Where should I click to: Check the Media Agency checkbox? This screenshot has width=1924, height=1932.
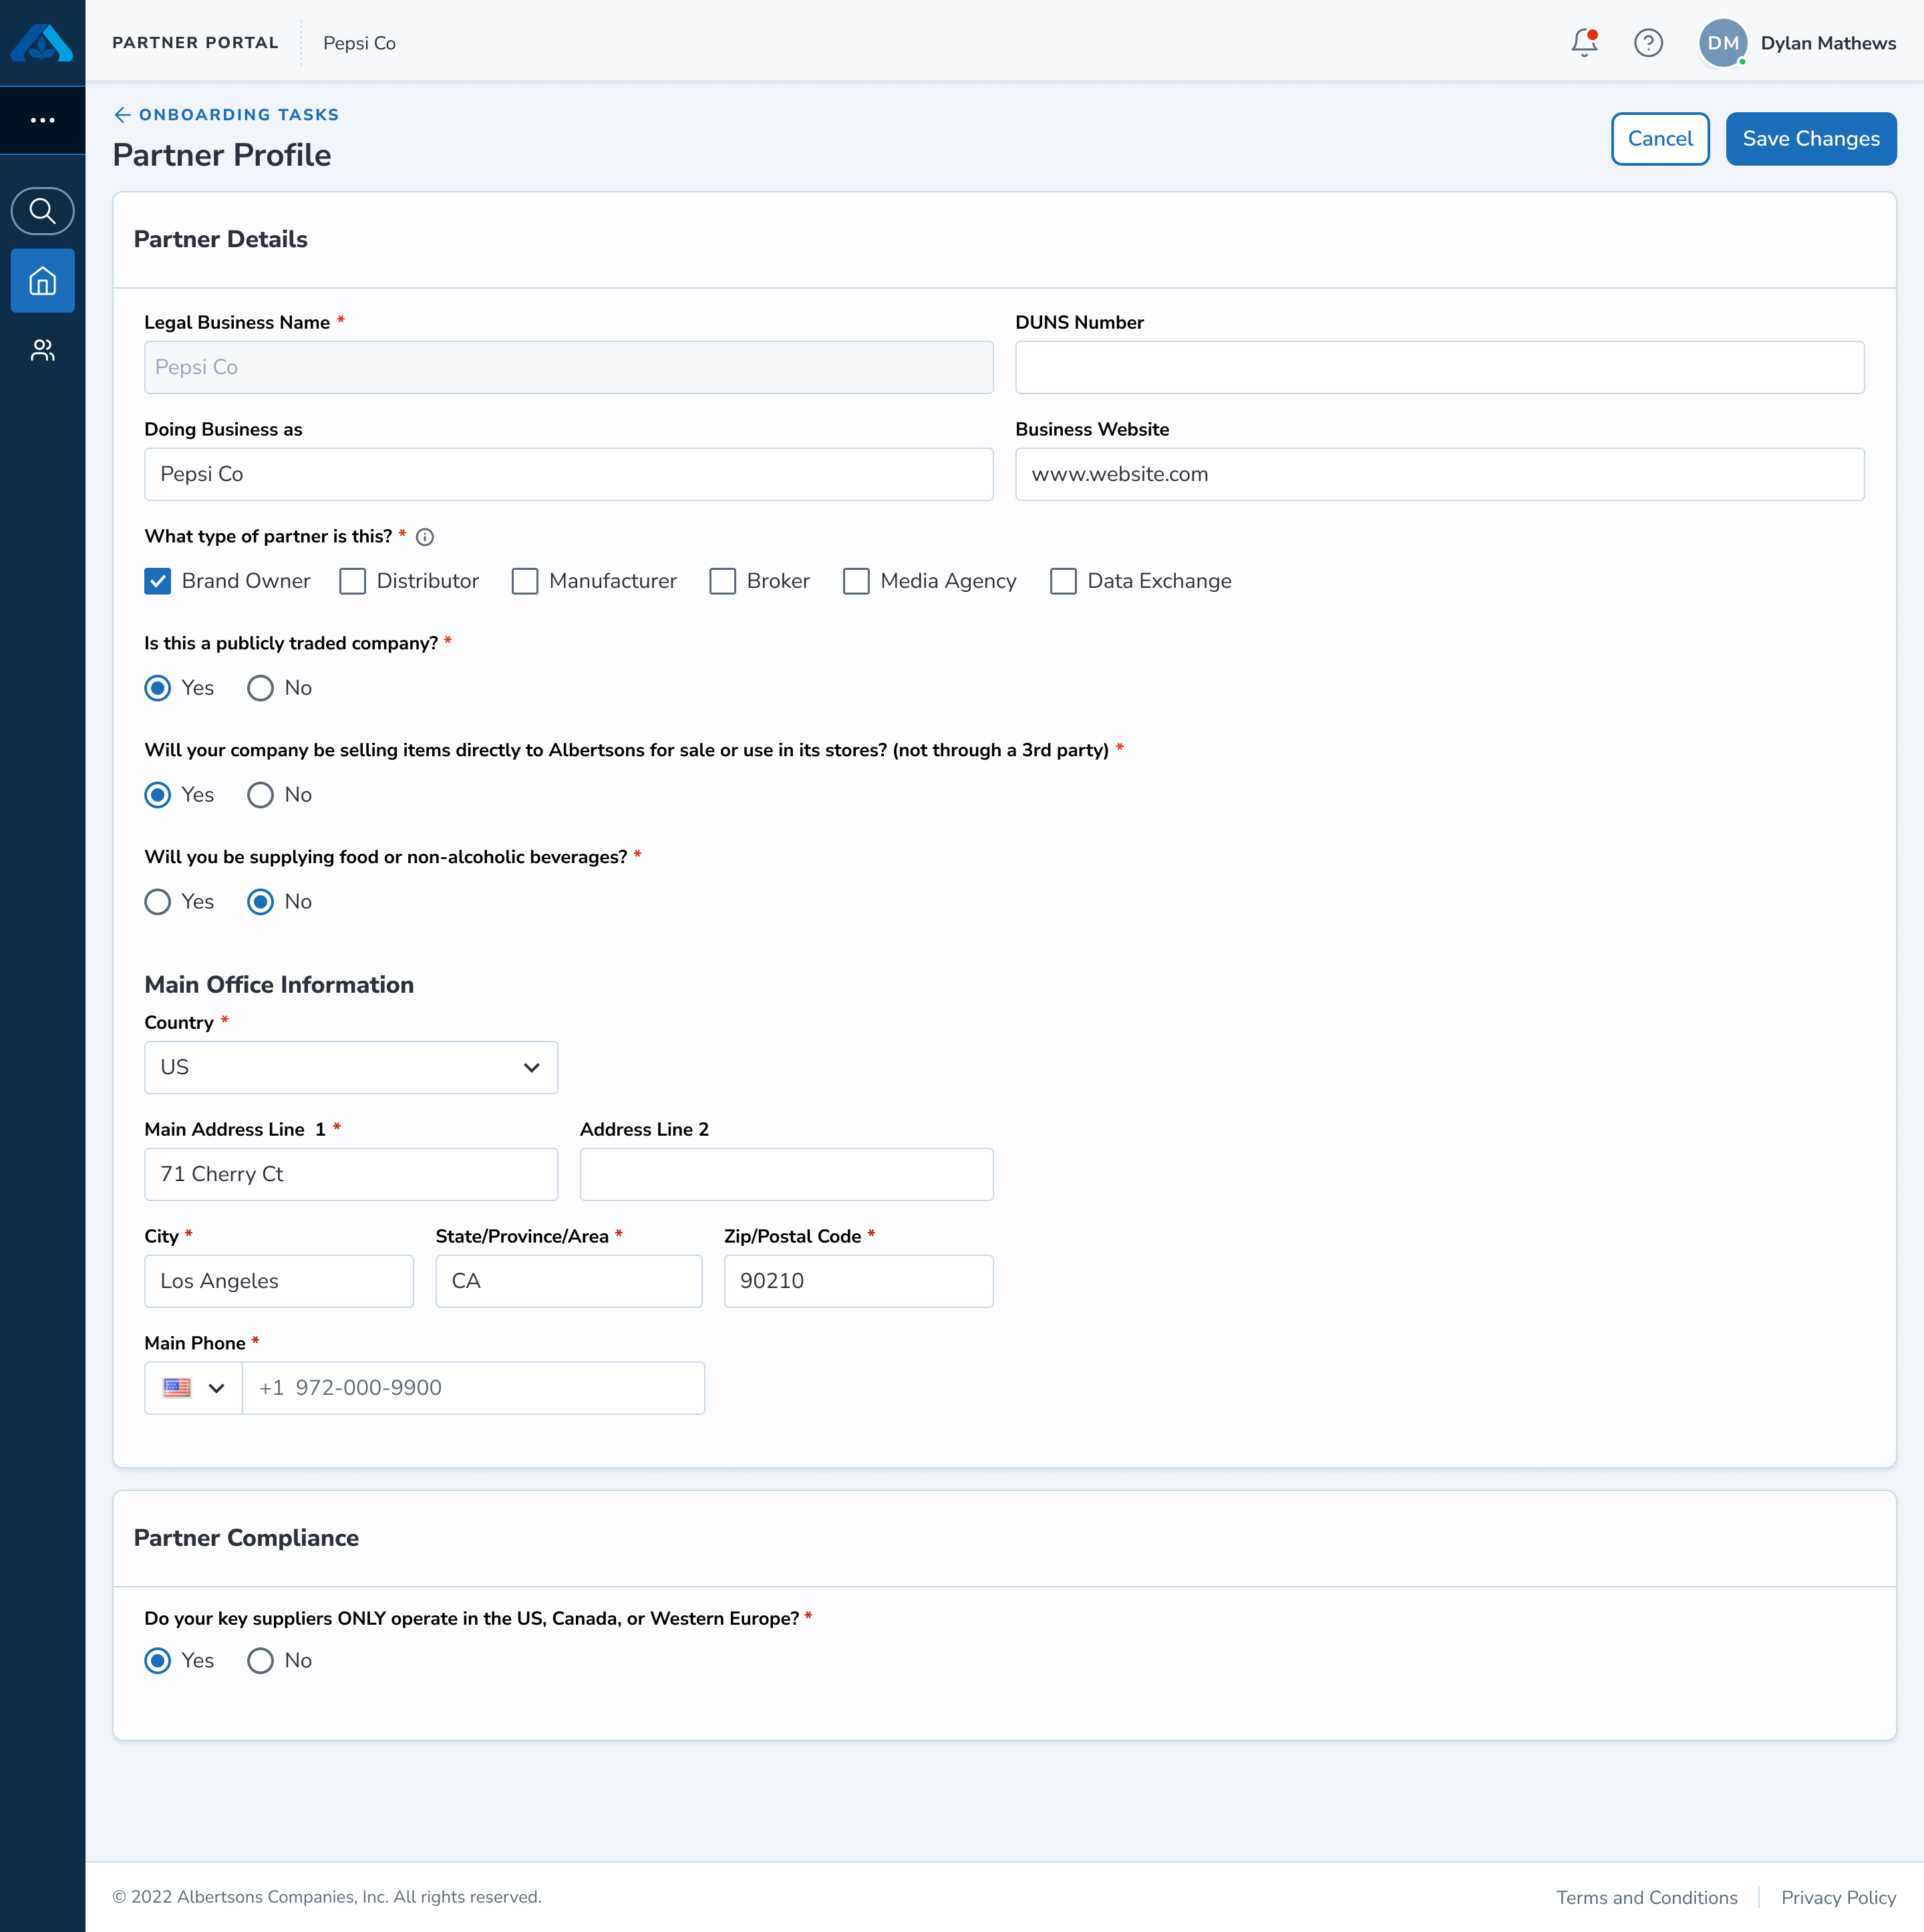click(x=857, y=581)
